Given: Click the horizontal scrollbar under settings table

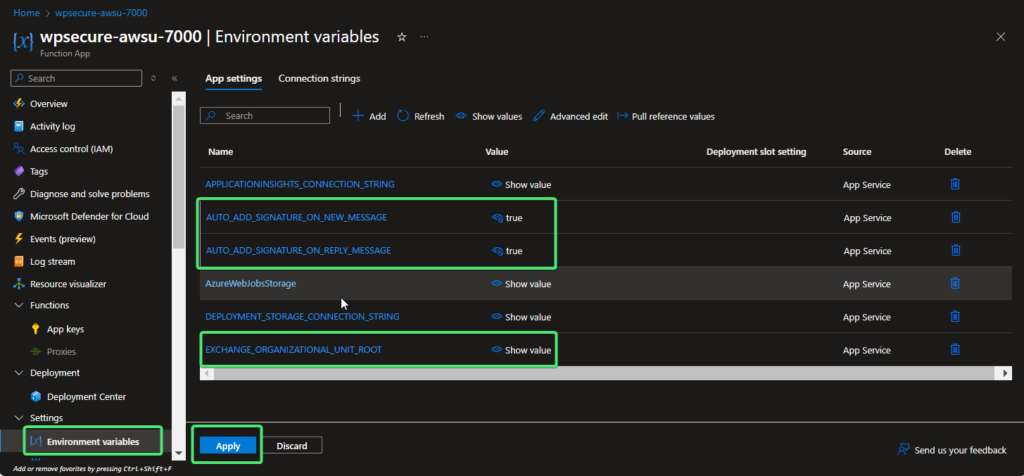Looking at the screenshot, I should (x=600, y=373).
